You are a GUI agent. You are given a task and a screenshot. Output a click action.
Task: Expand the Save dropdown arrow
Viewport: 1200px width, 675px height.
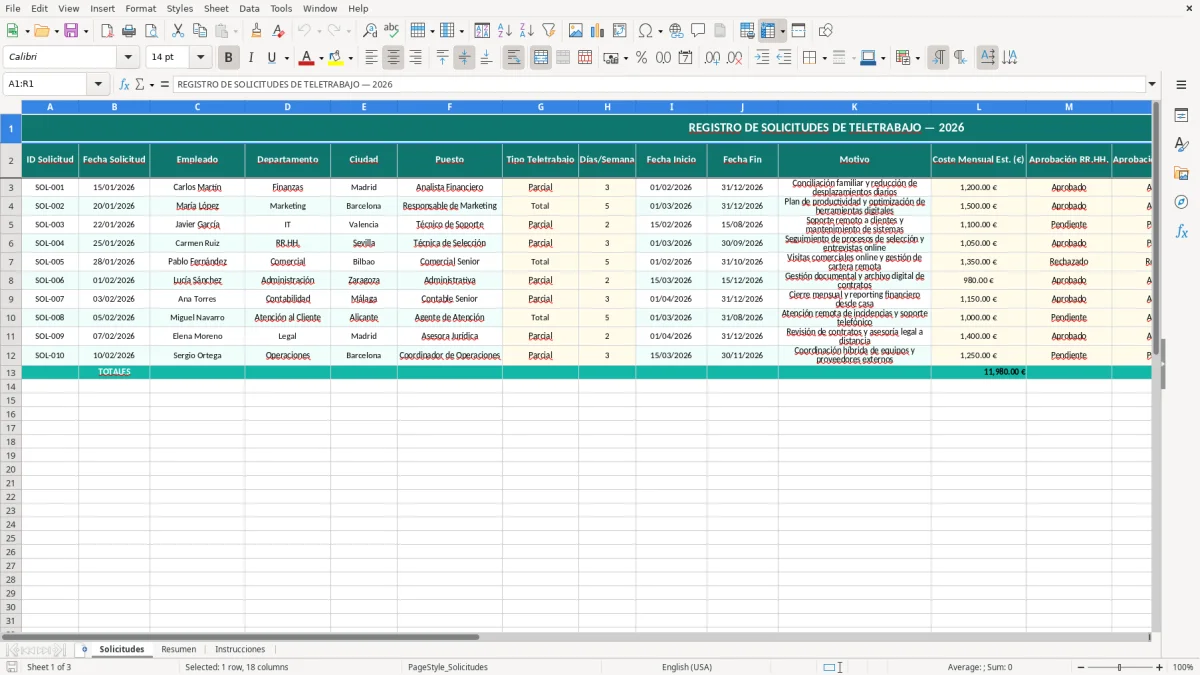point(85,31)
